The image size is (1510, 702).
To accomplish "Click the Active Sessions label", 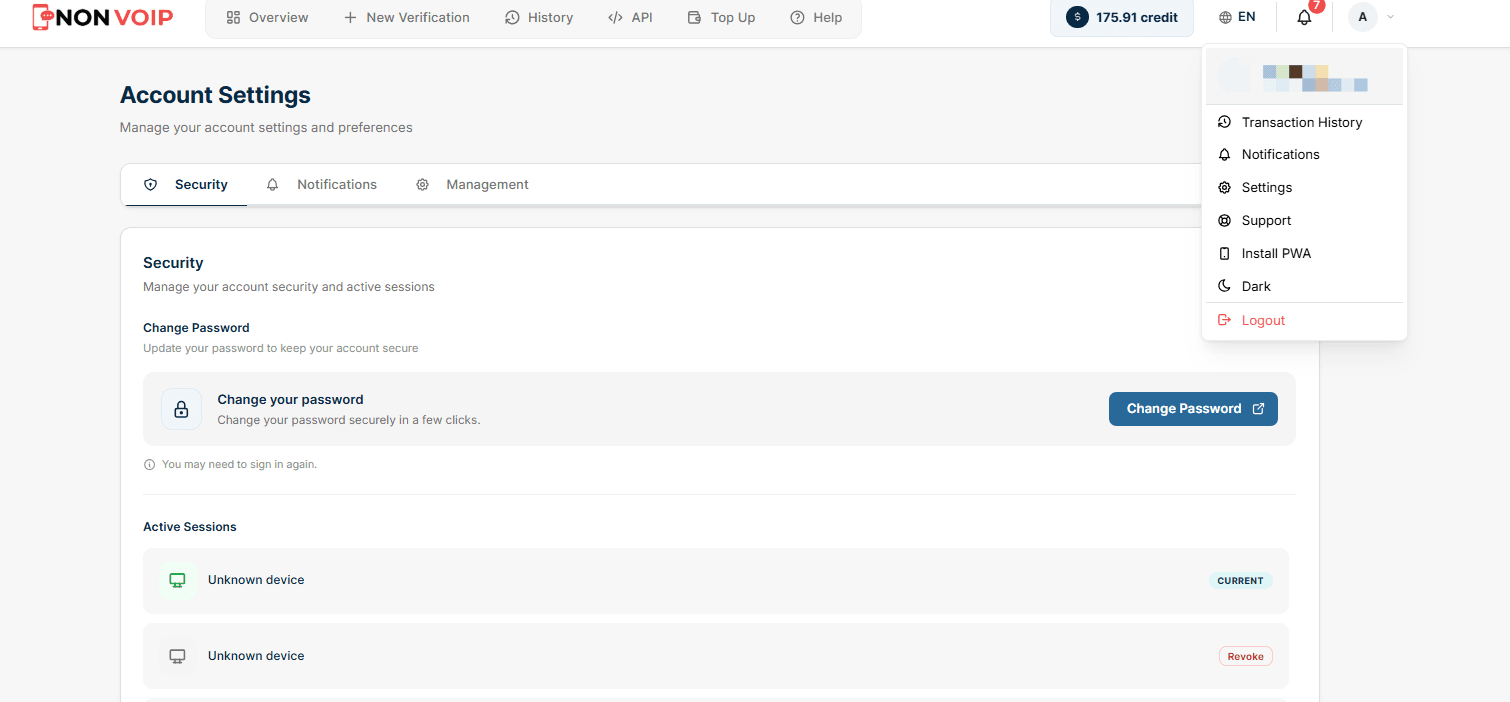I will (x=190, y=527).
